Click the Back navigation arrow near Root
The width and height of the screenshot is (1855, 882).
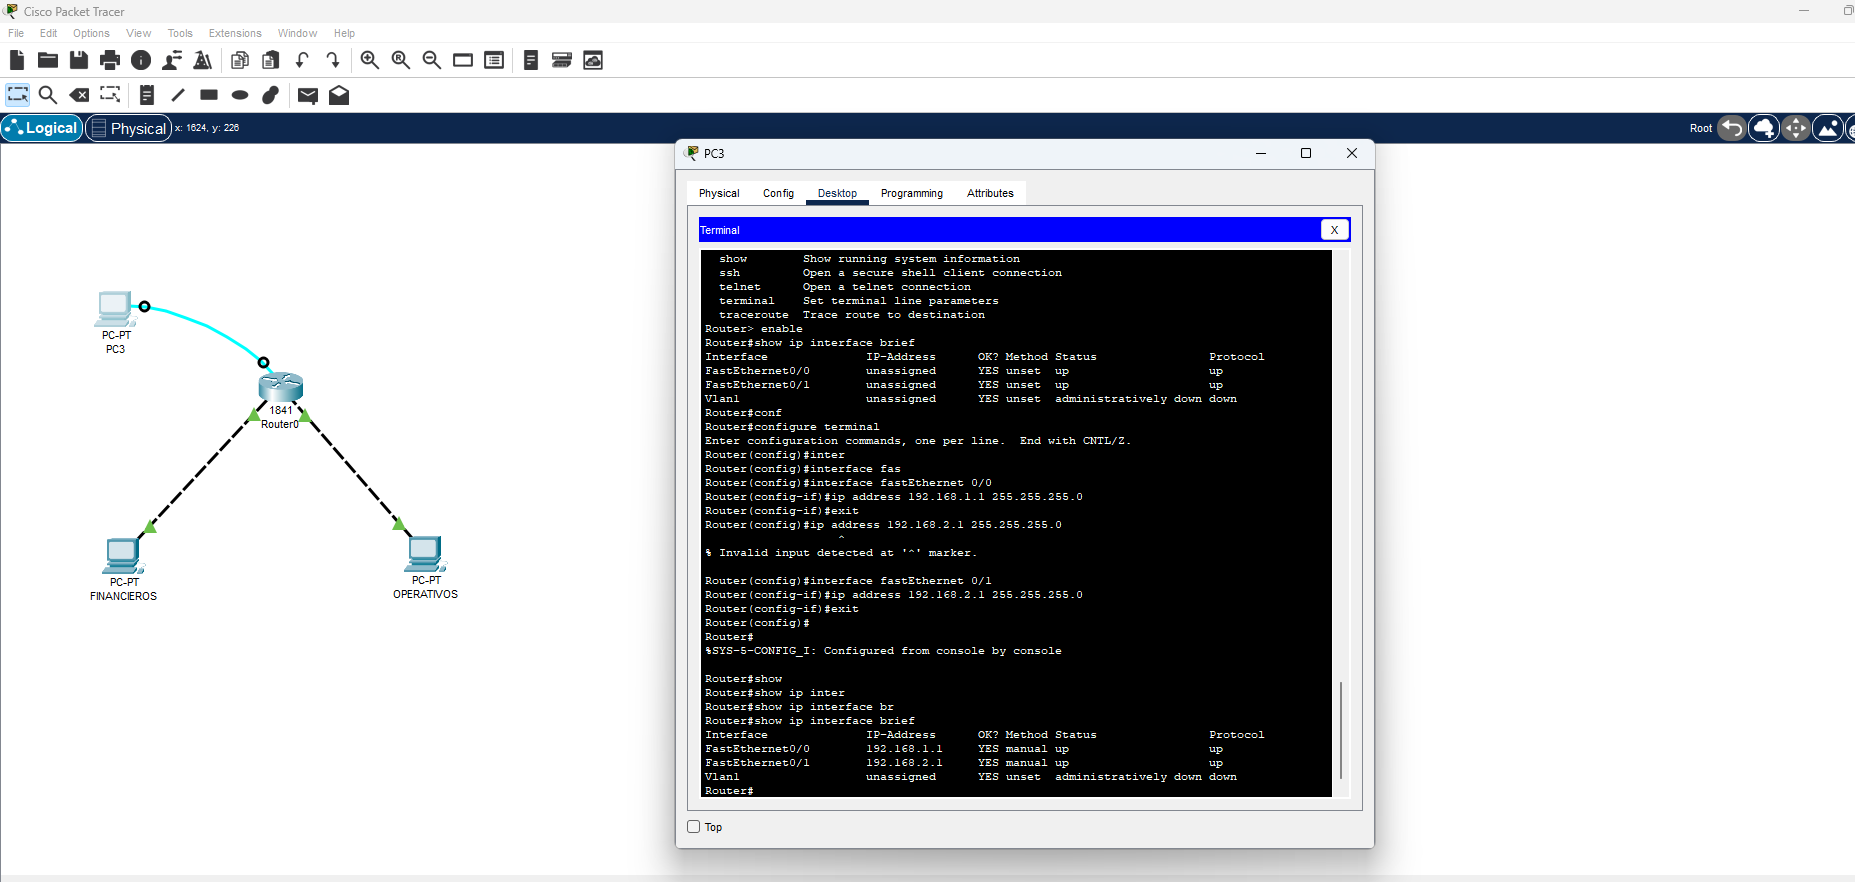point(1732,128)
